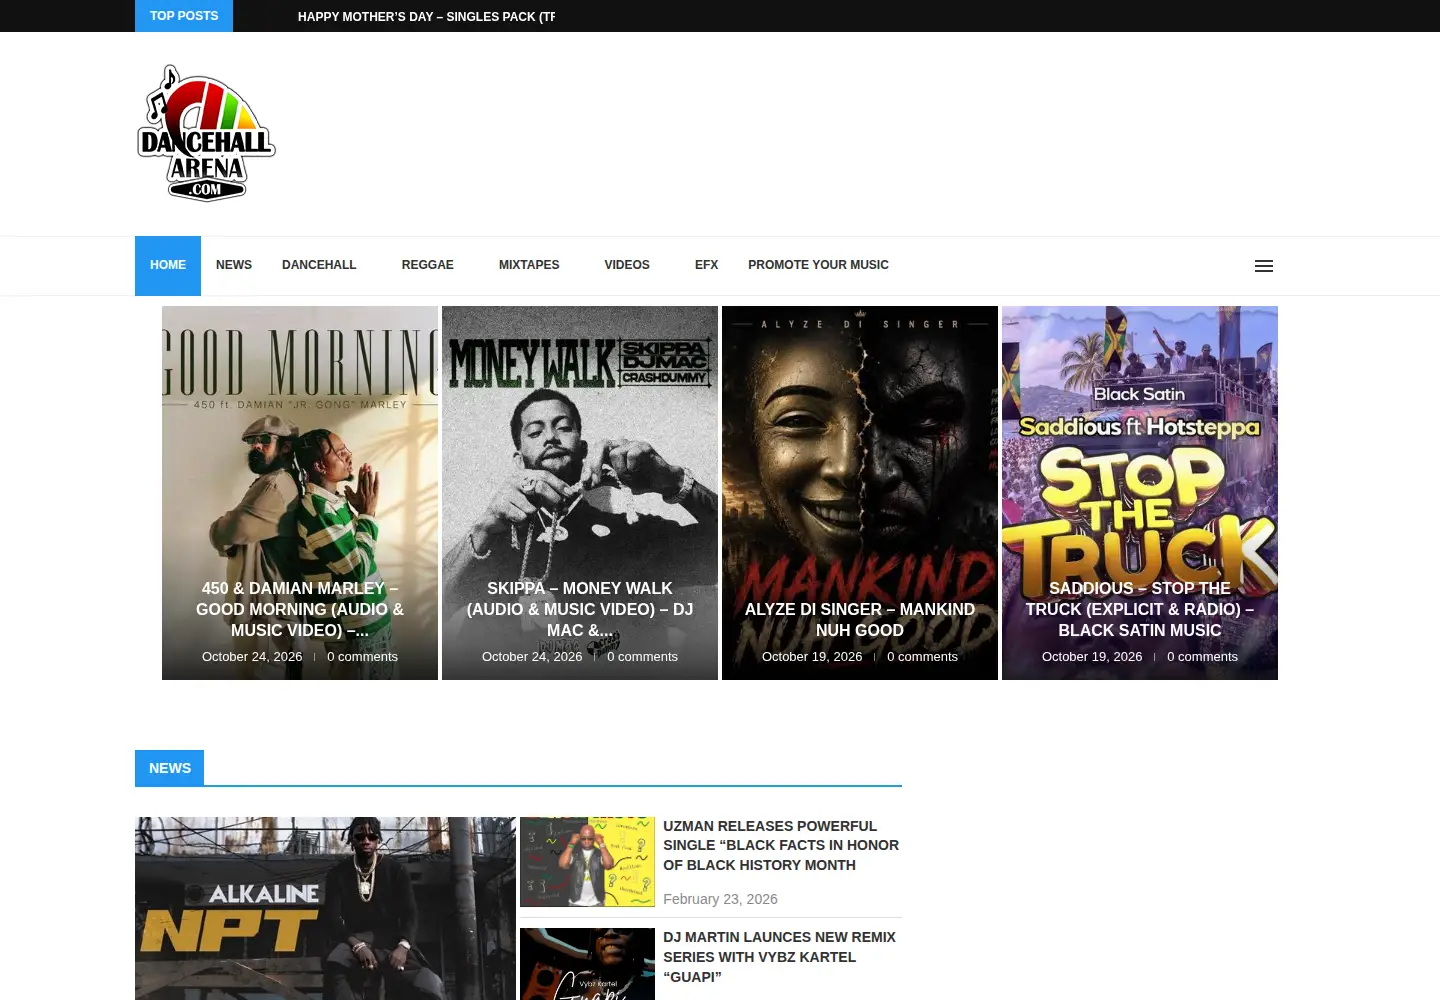Open the HOME menu item

click(x=168, y=265)
